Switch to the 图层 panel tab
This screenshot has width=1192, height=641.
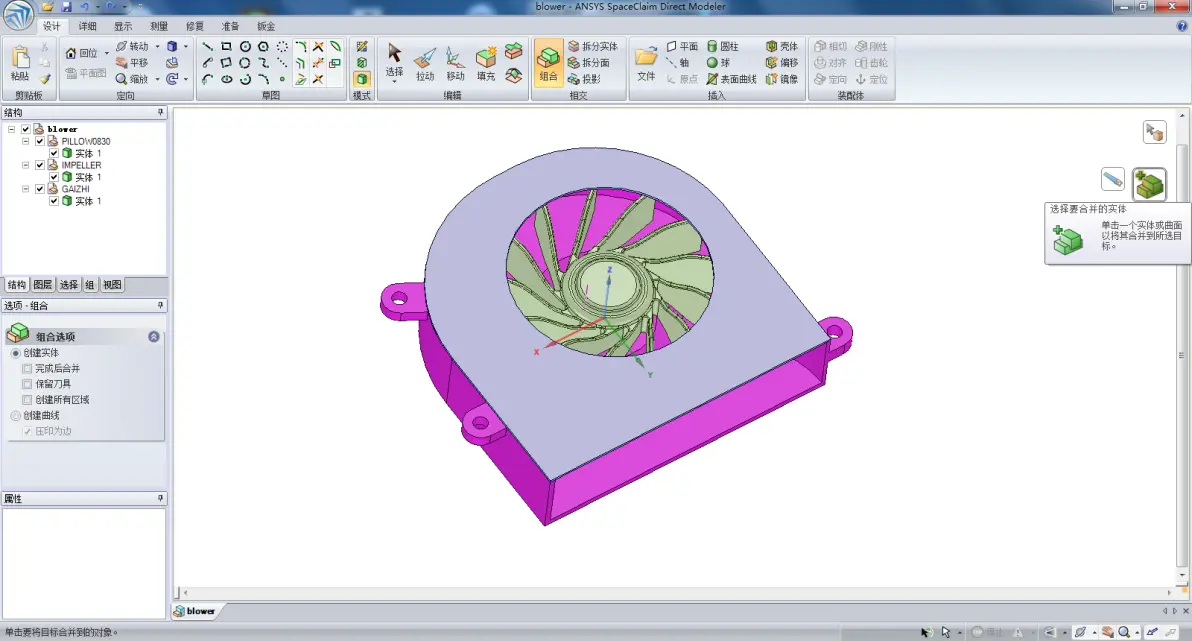tap(43, 284)
